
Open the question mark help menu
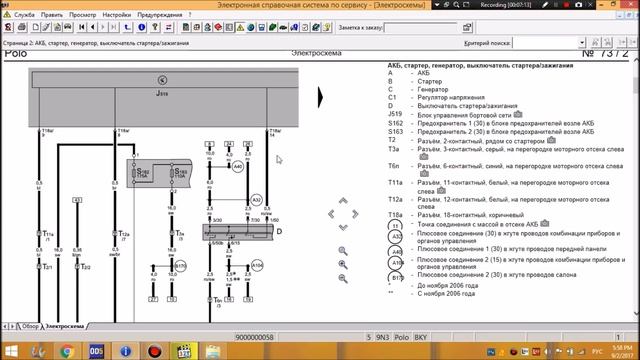pyautogui.click(x=190, y=15)
